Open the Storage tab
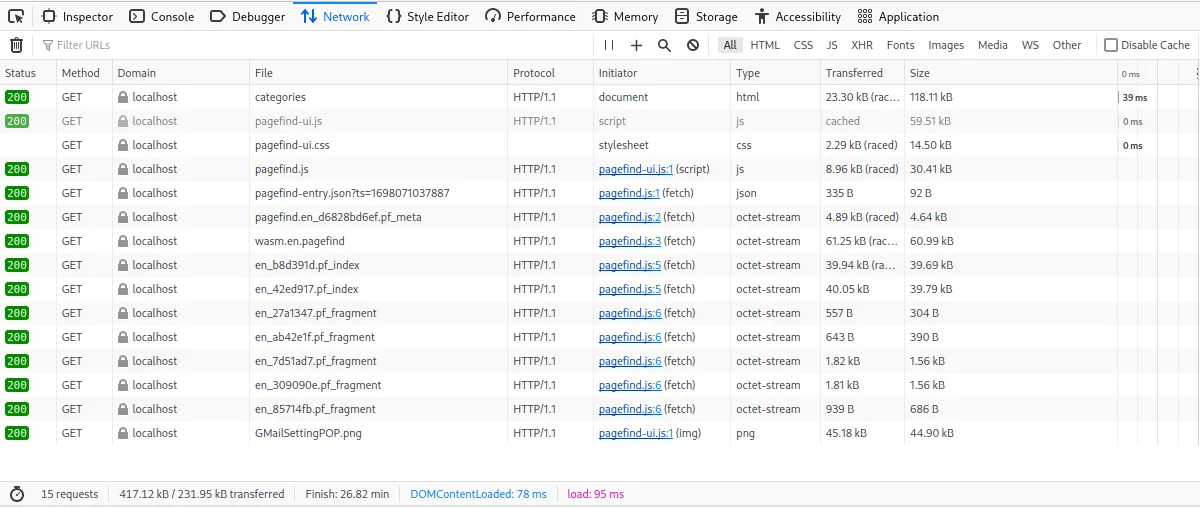The width and height of the screenshot is (1200, 508). [706, 16]
